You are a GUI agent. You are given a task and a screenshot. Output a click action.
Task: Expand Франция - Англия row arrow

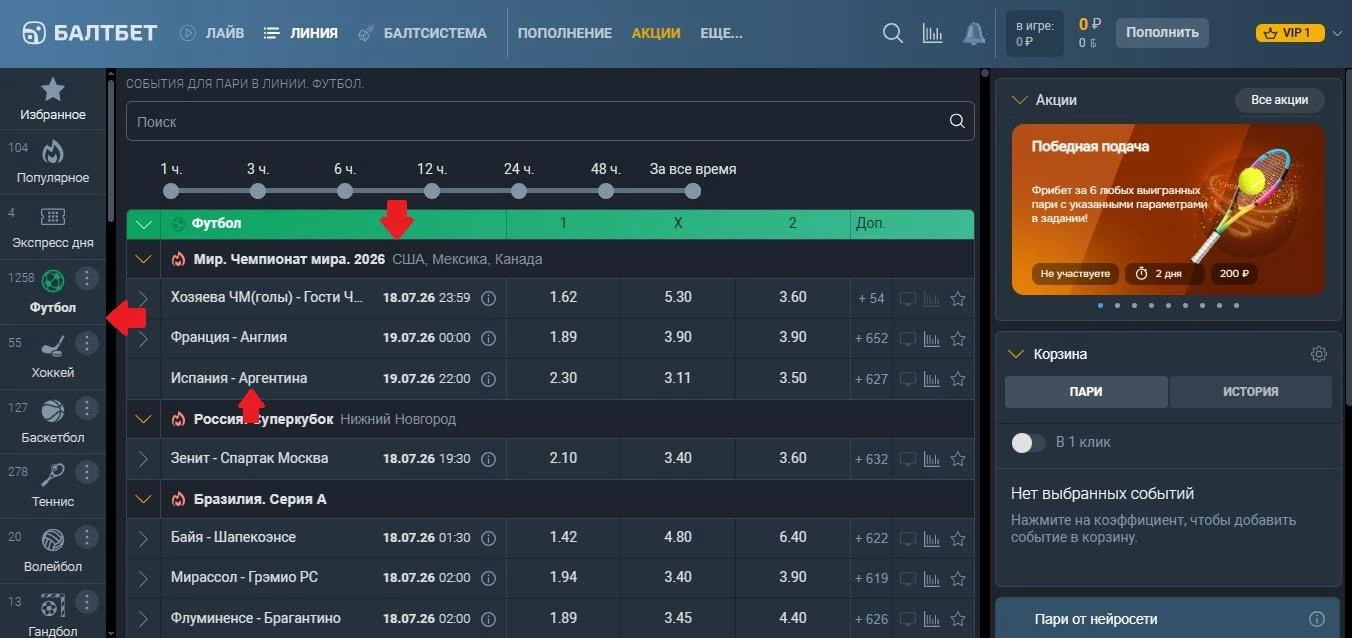pos(143,338)
